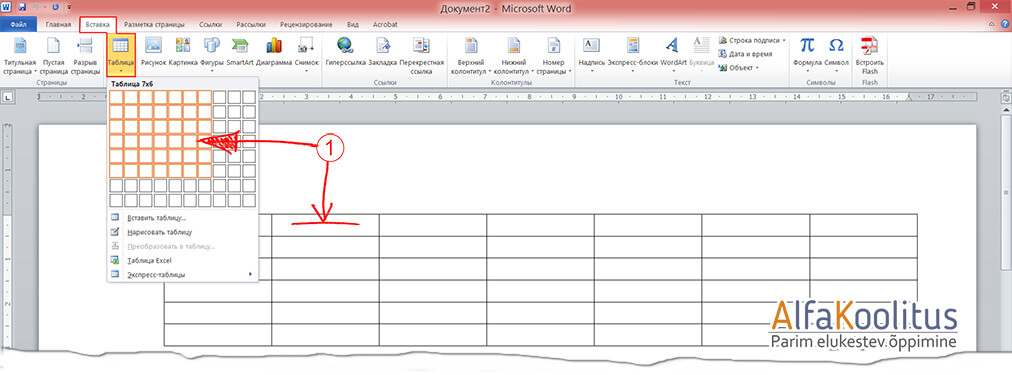Insert a cross-reference with Перекрестная ссылка
This screenshot has height=375, width=1012.
(421, 57)
